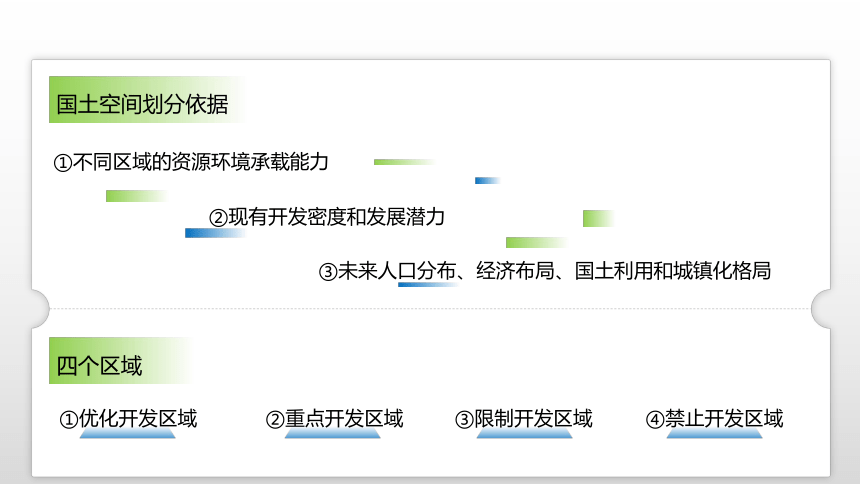Viewport: 860px width, 484px height.
Task: Click the blue bar left of ②现有开发密度
Action: (216, 233)
